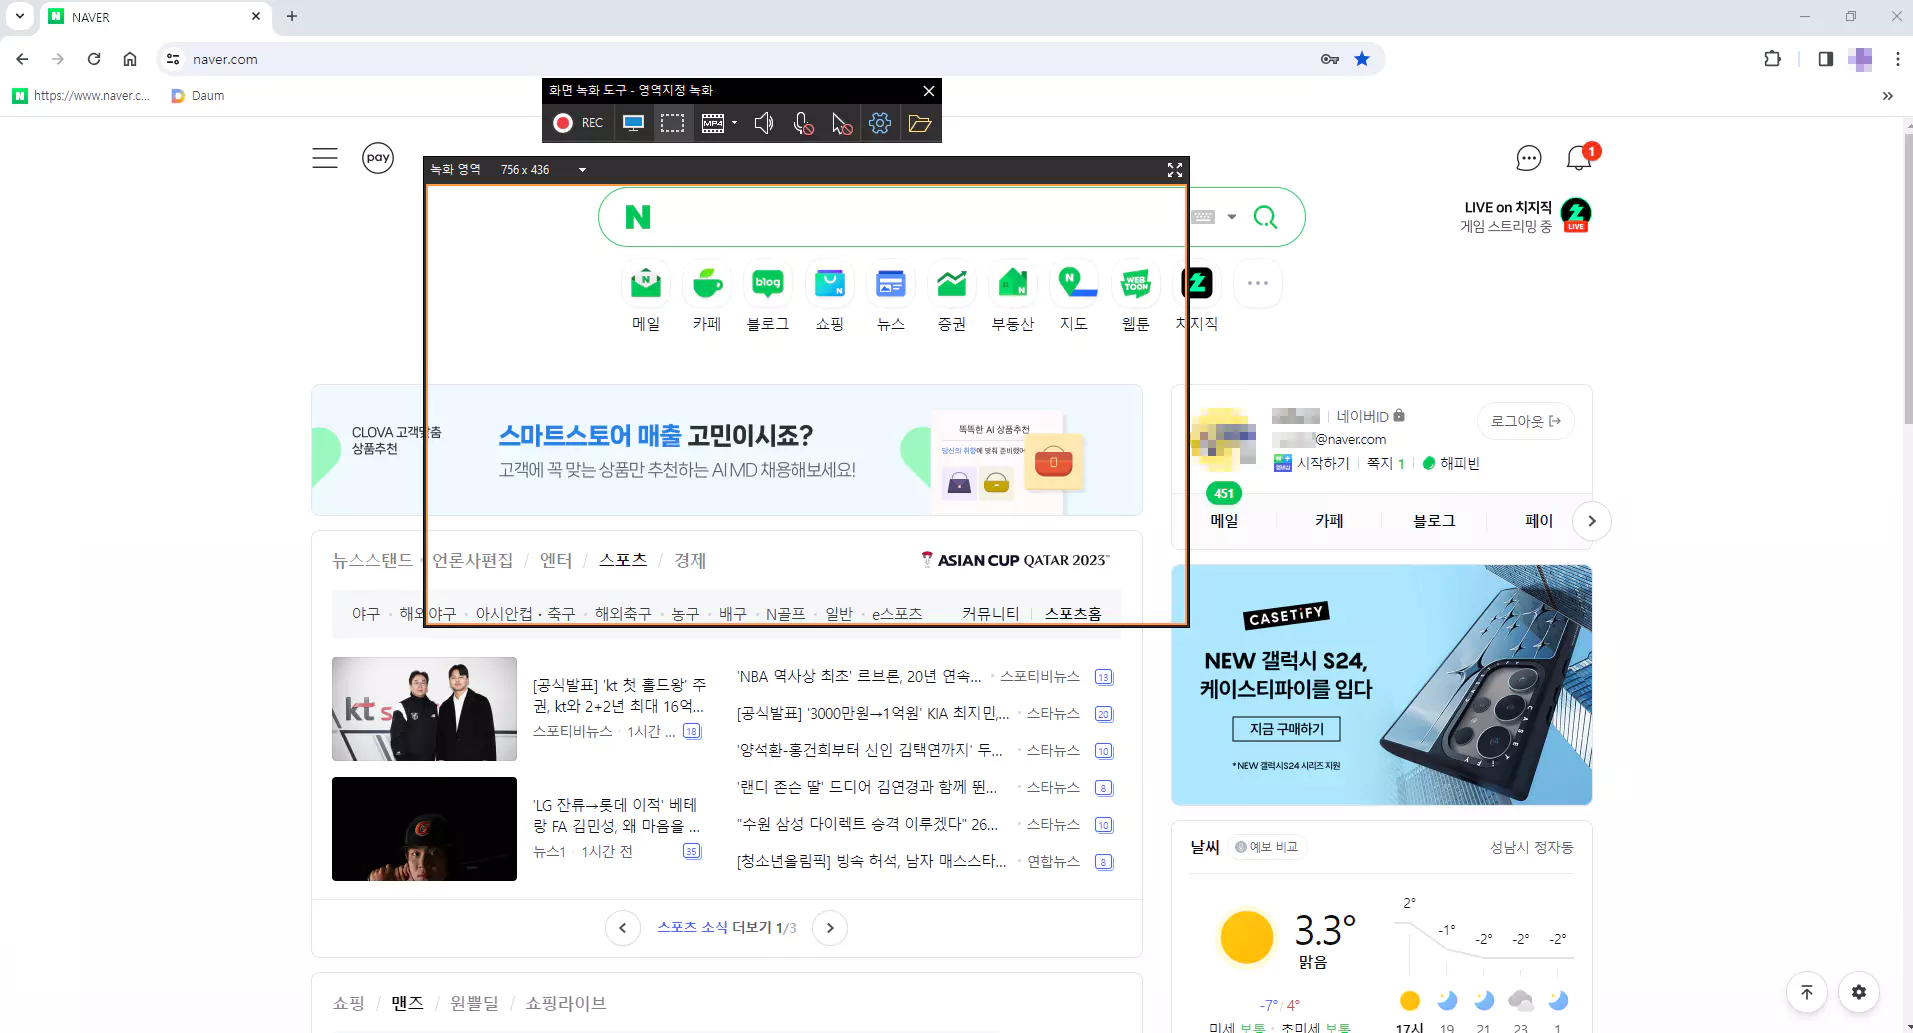Open notifications bell with badge
The image size is (1913, 1033).
coord(1581,157)
